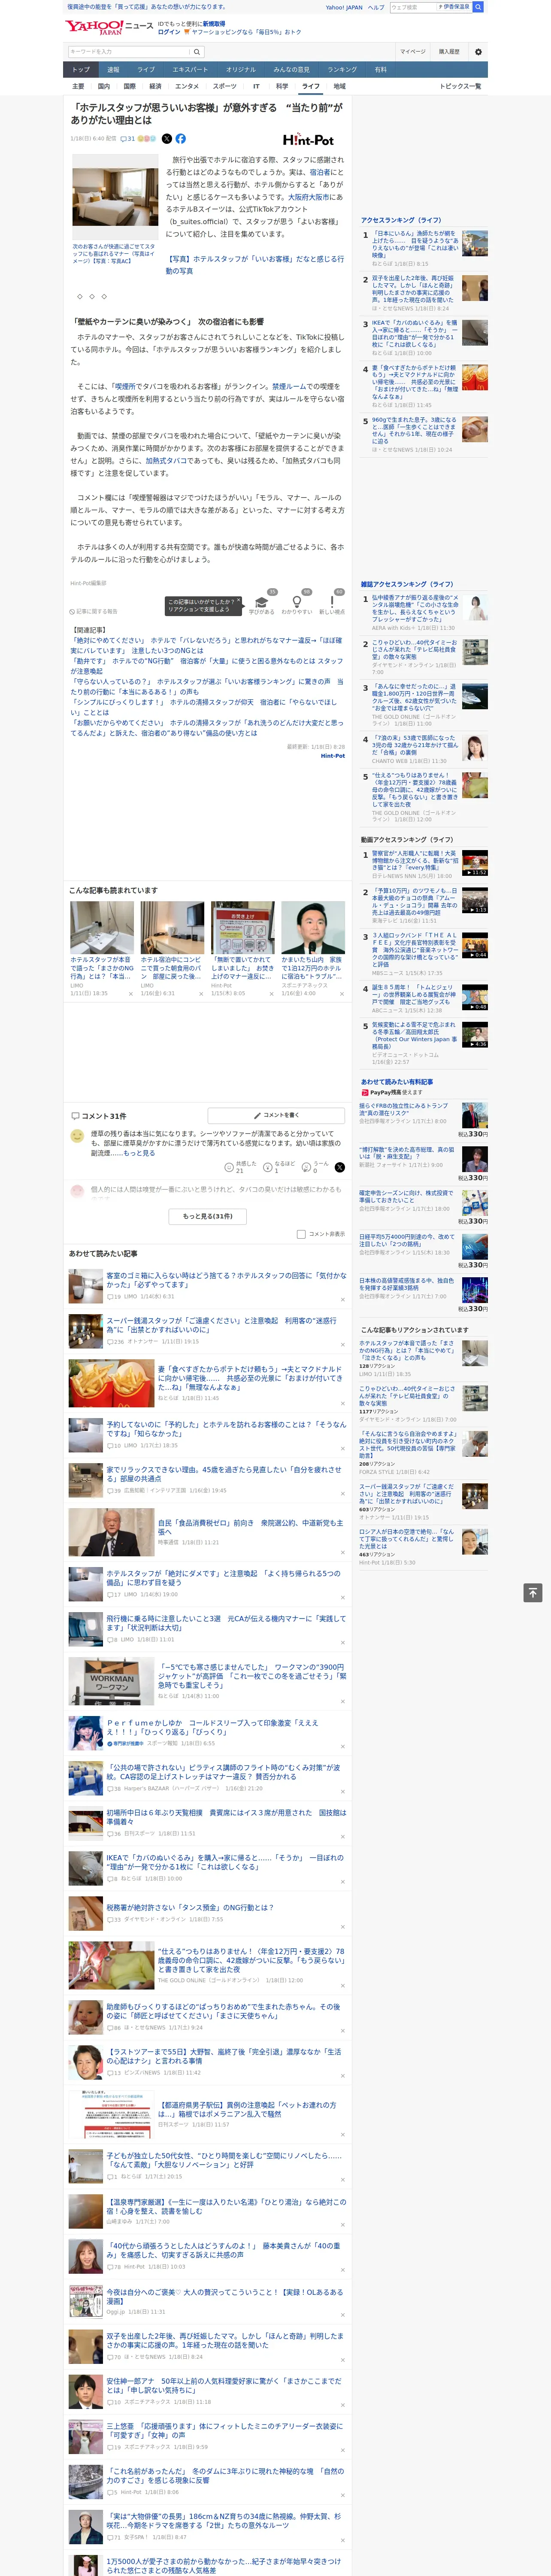
Task: Click the Yahoo! JAPAN news logo
Action: (x=109, y=27)
